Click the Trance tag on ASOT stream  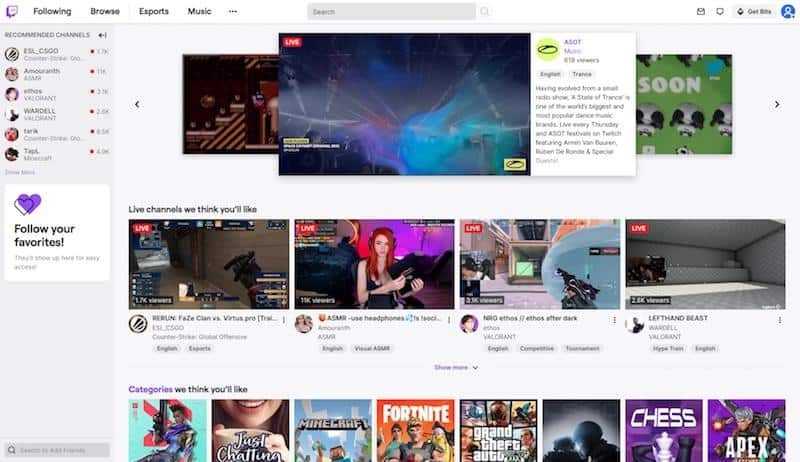click(582, 74)
